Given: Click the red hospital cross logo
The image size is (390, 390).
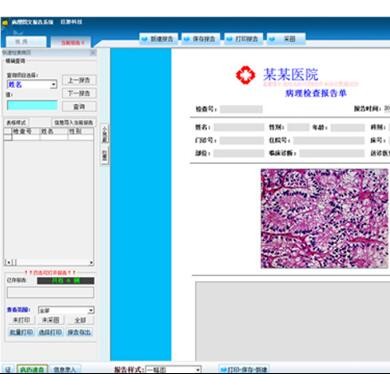Looking at the screenshot, I should tap(245, 75).
